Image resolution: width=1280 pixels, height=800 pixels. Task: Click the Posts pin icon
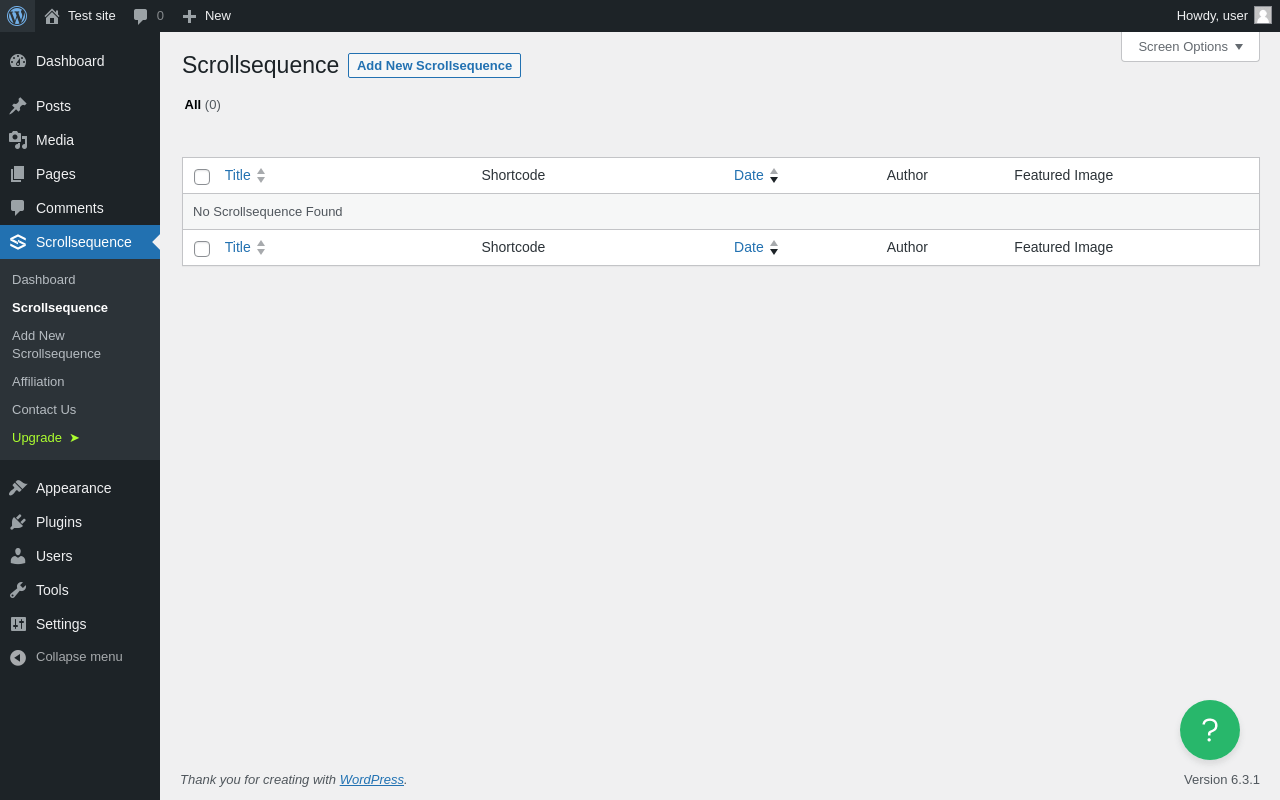(18, 106)
